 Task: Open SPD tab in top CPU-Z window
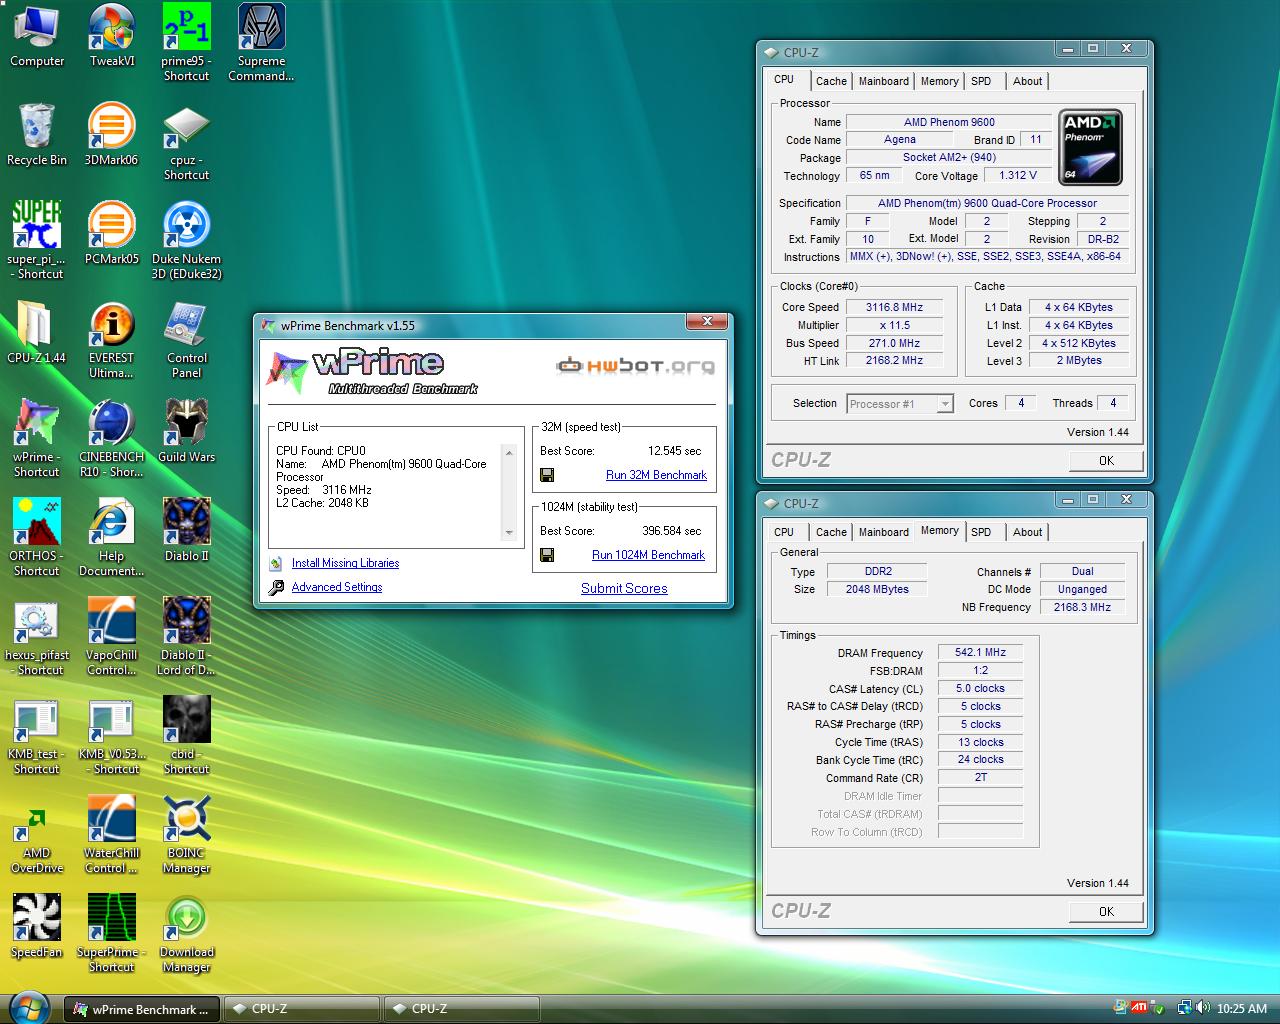coord(981,81)
